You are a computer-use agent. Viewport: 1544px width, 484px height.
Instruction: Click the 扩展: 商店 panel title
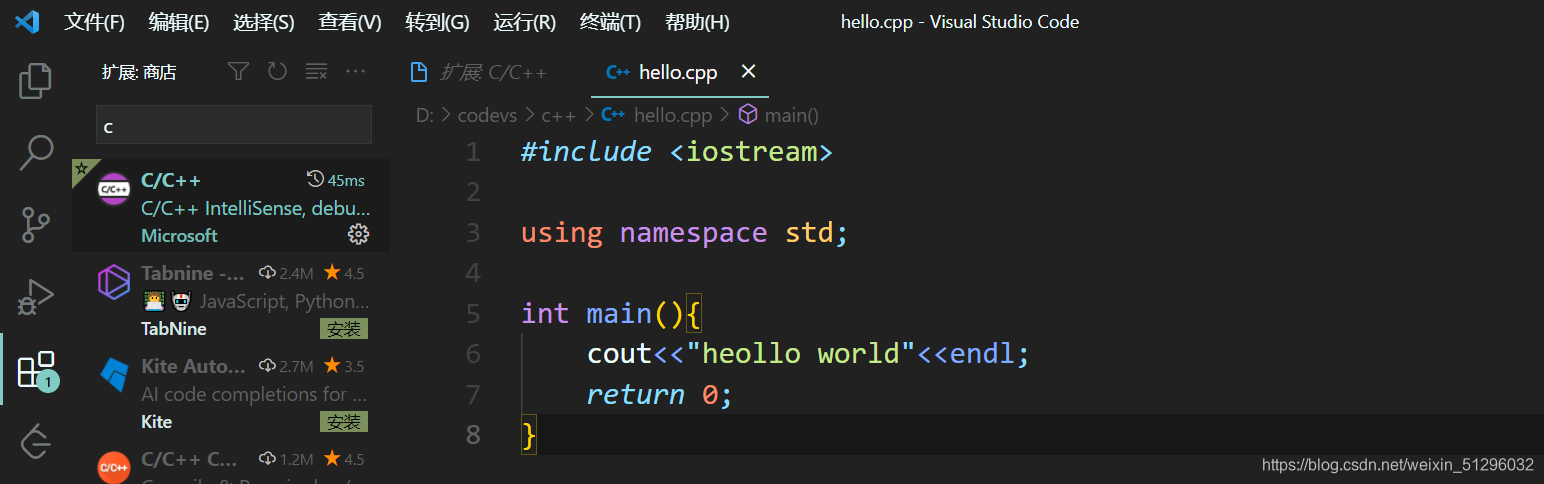(x=139, y=72)
